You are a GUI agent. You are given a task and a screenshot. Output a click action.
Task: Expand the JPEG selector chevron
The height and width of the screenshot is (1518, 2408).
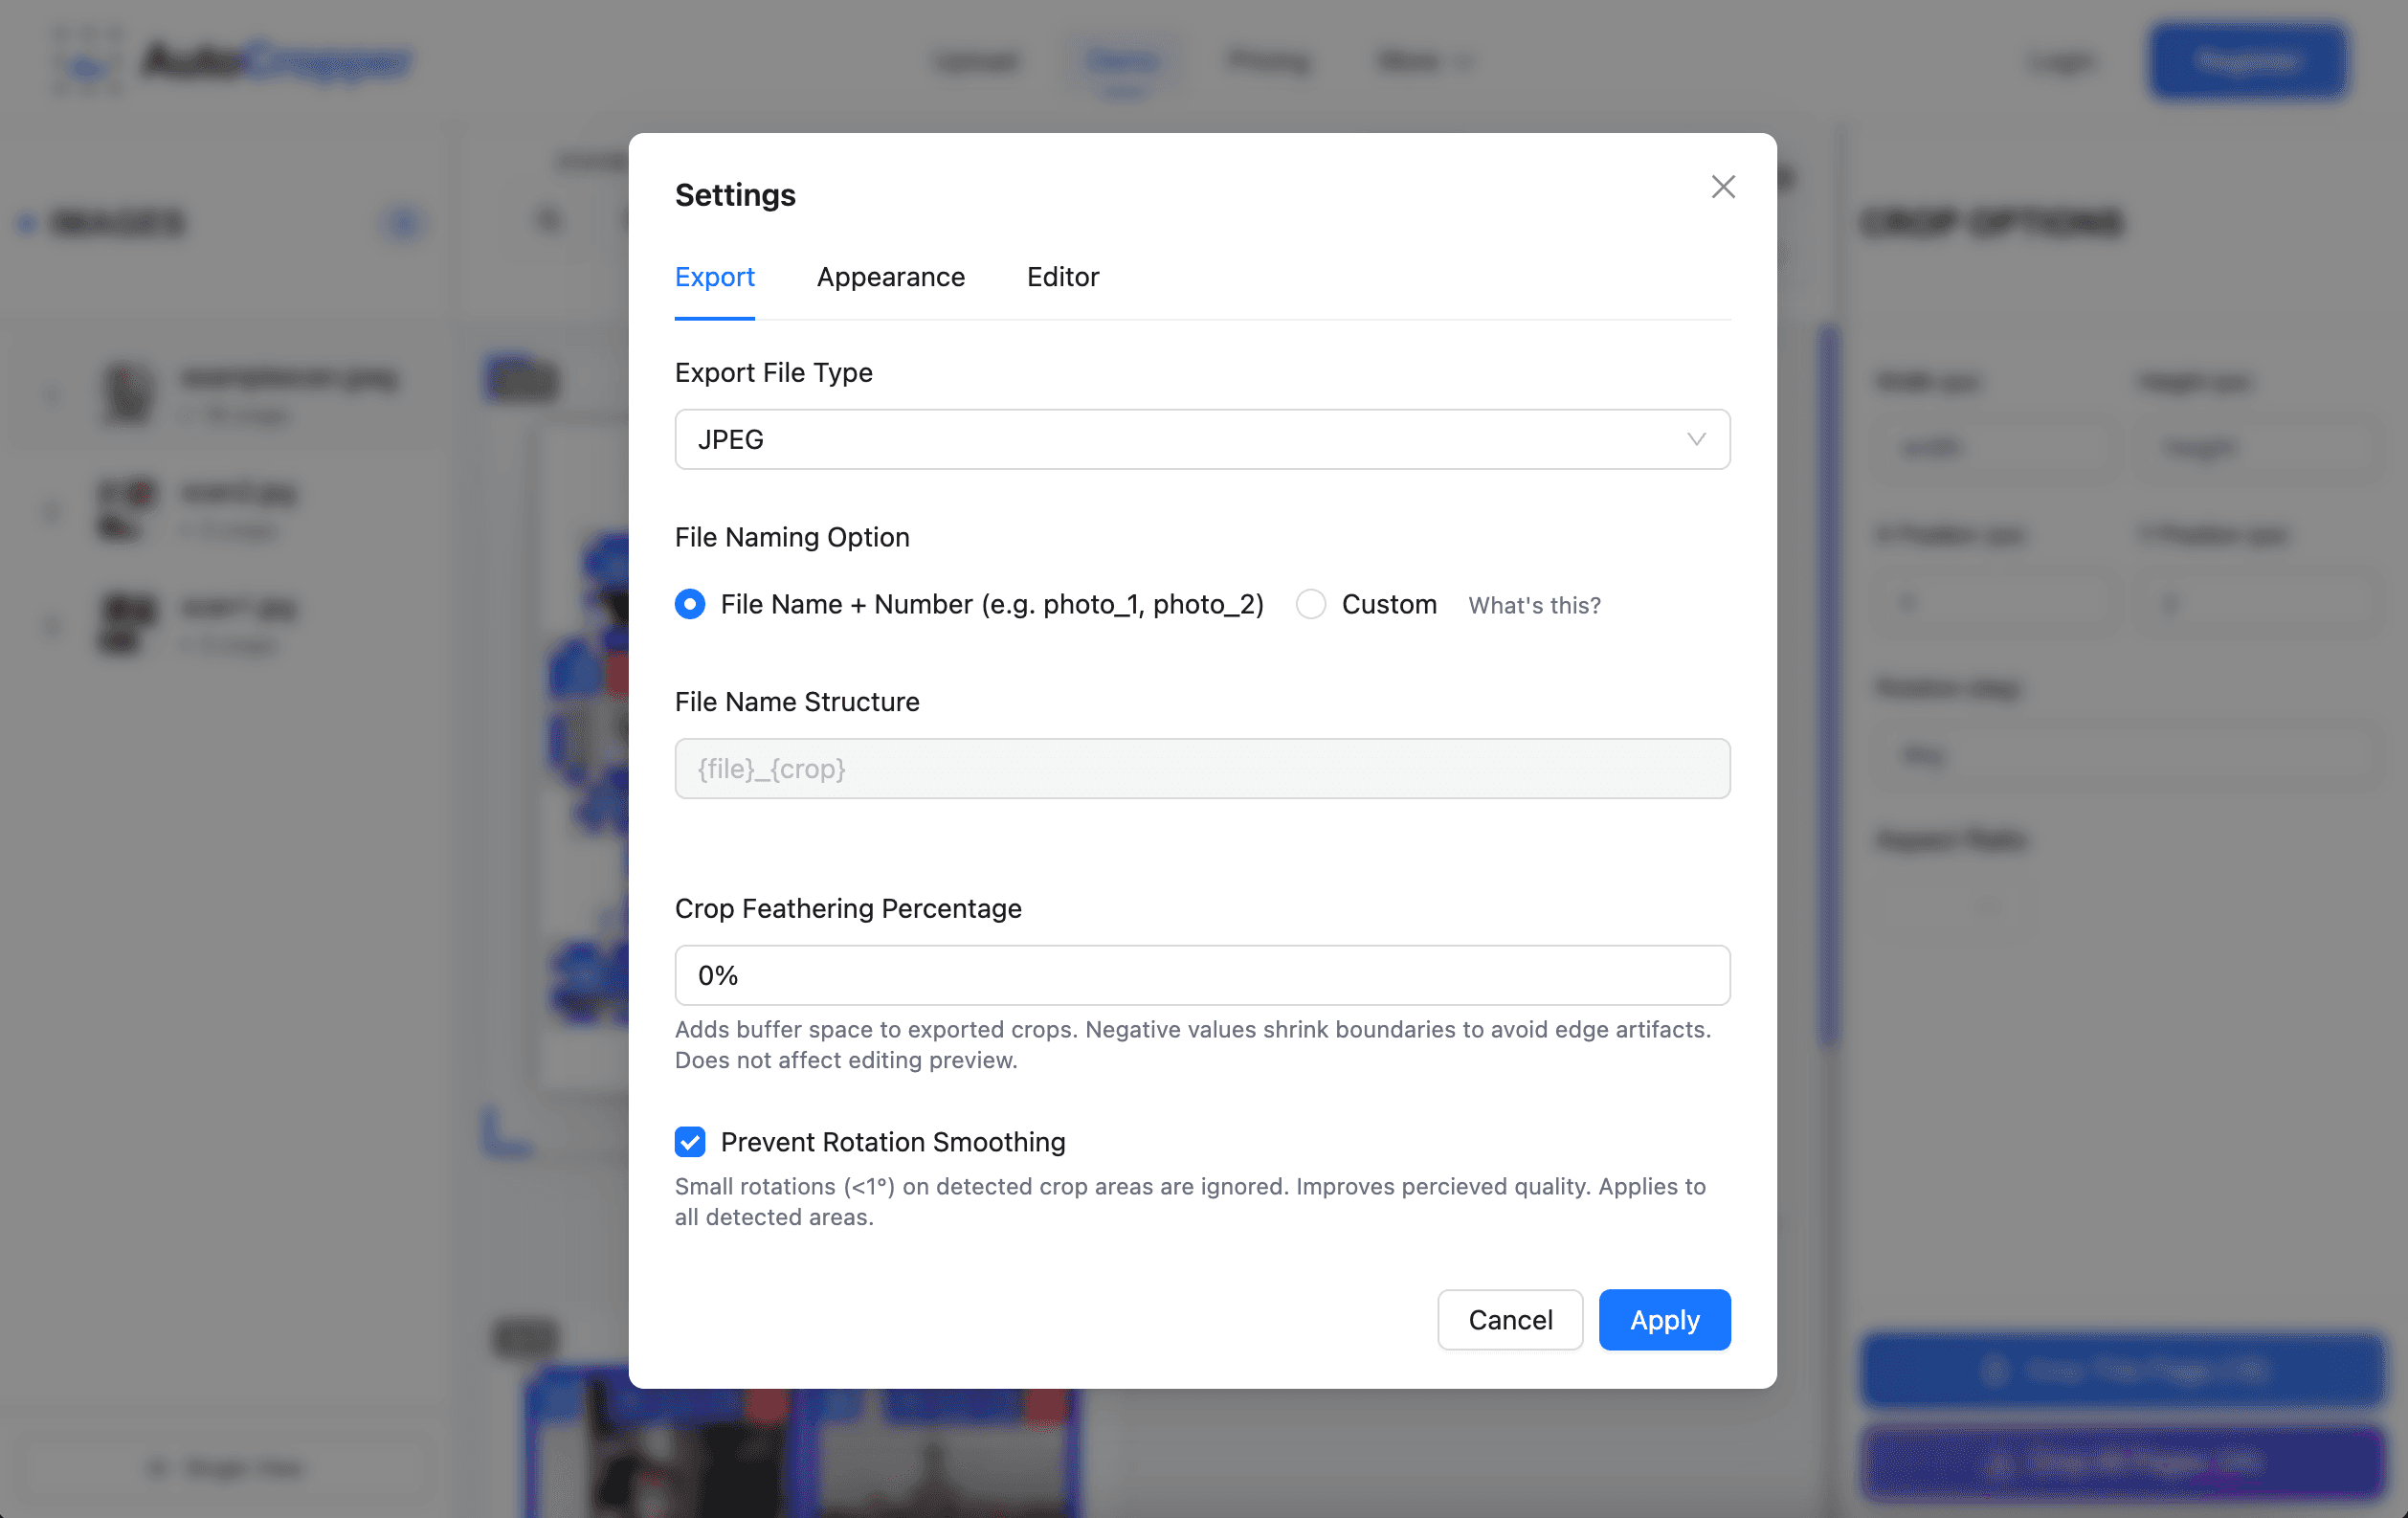[x=1695, y=439]
